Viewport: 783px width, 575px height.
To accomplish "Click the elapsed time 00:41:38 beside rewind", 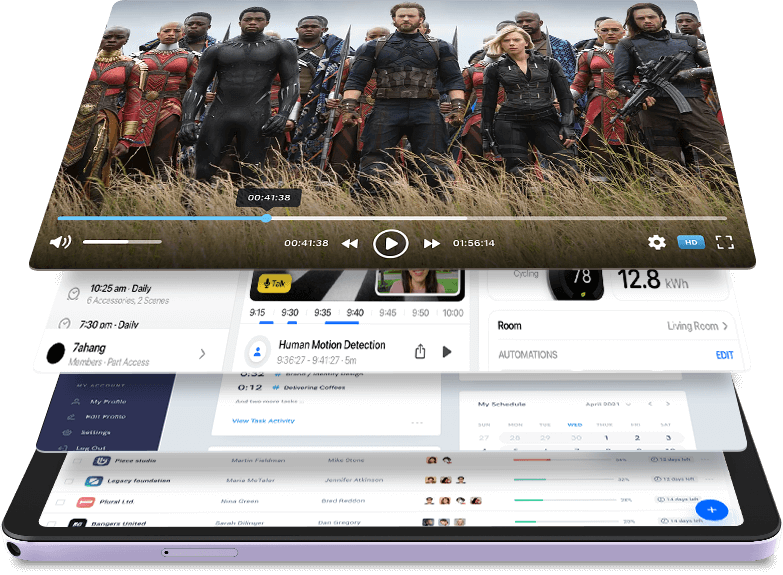I will [x=306, y=243].
